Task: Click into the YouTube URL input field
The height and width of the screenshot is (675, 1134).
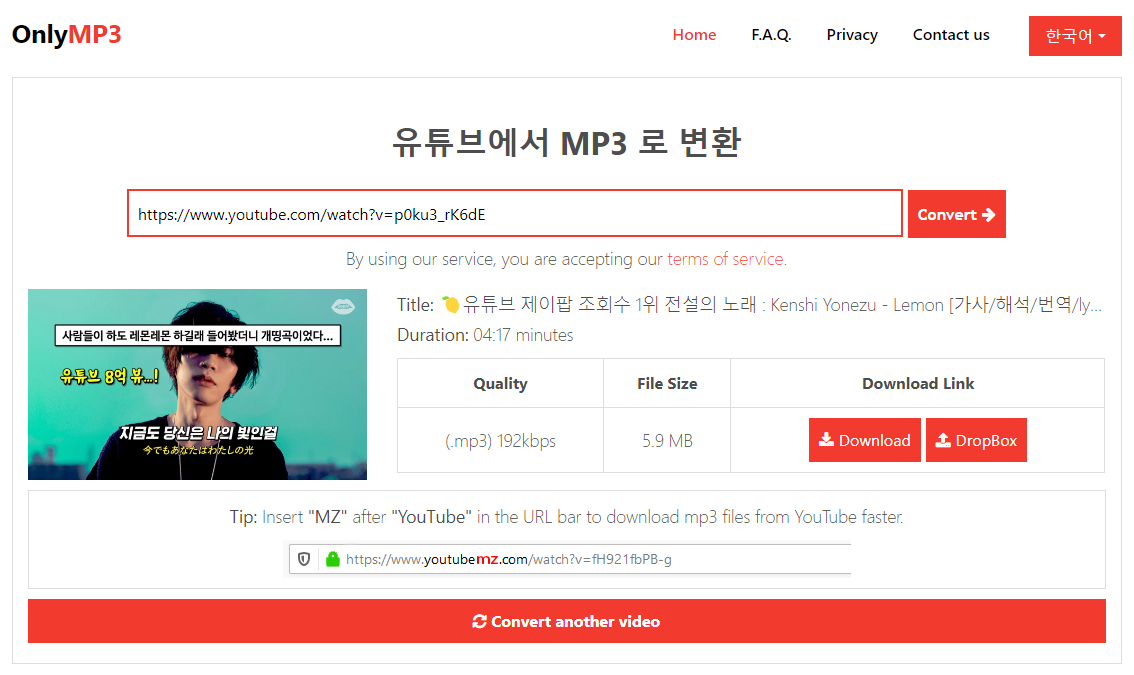Action: point(515,213)
